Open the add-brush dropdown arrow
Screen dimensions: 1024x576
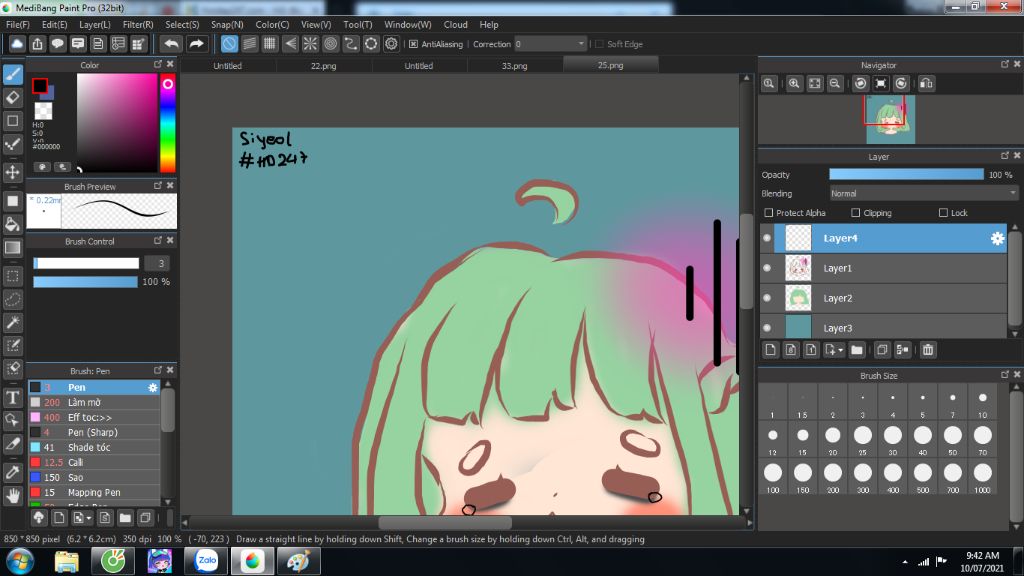89,518
